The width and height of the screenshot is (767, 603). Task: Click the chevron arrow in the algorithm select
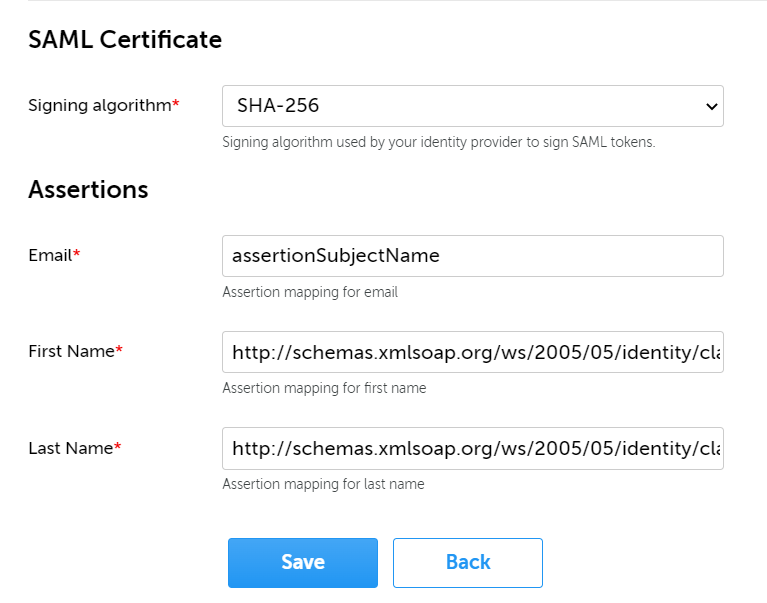pyautogui.click(x=711, y=106)
